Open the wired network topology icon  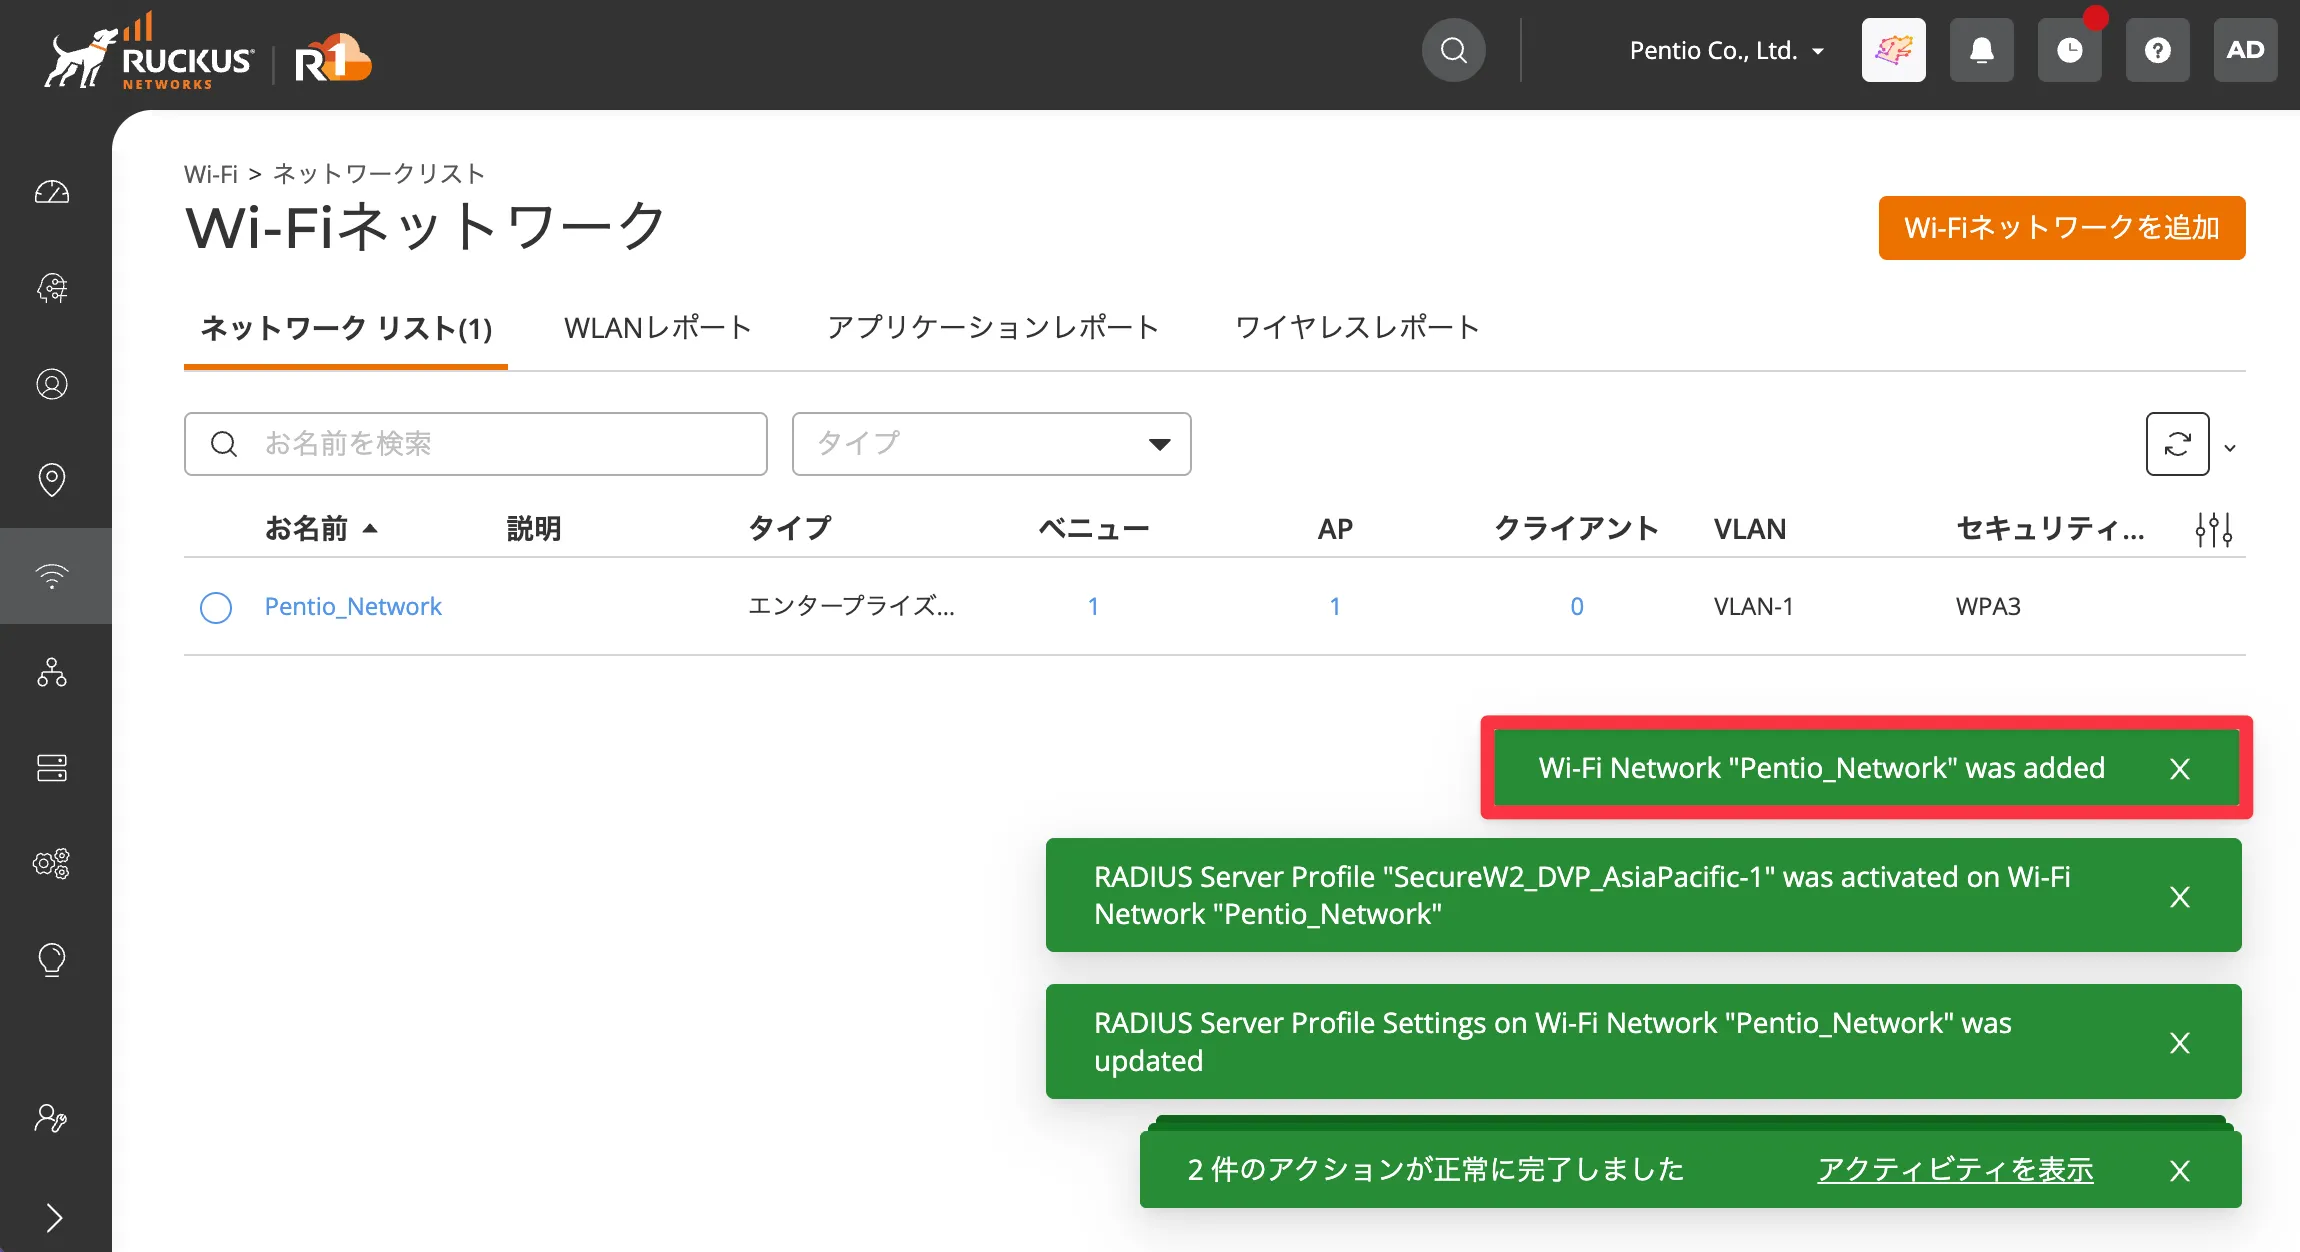pos(52,672)
